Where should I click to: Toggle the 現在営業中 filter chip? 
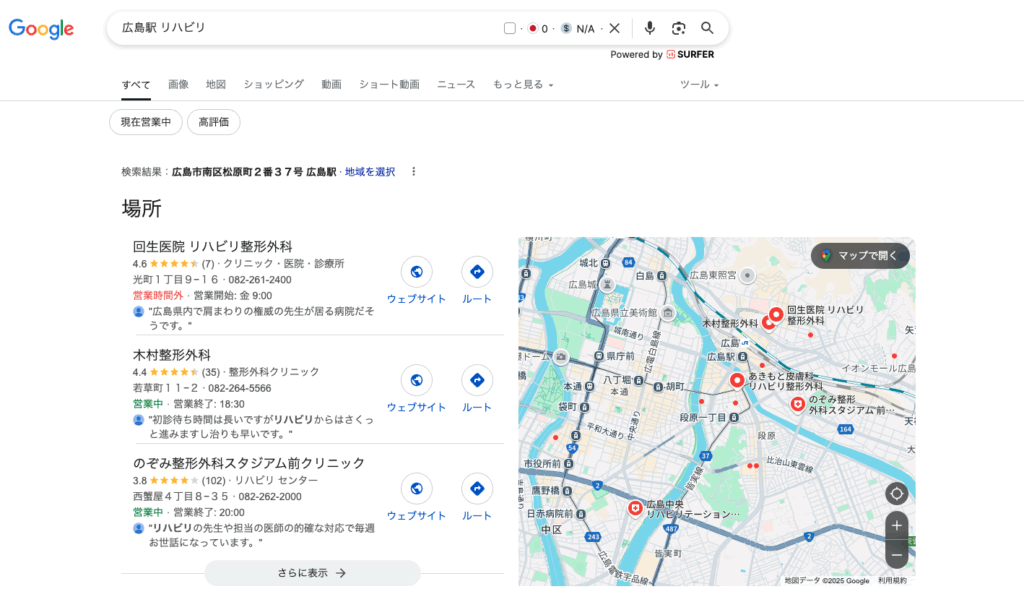[146, 122]
